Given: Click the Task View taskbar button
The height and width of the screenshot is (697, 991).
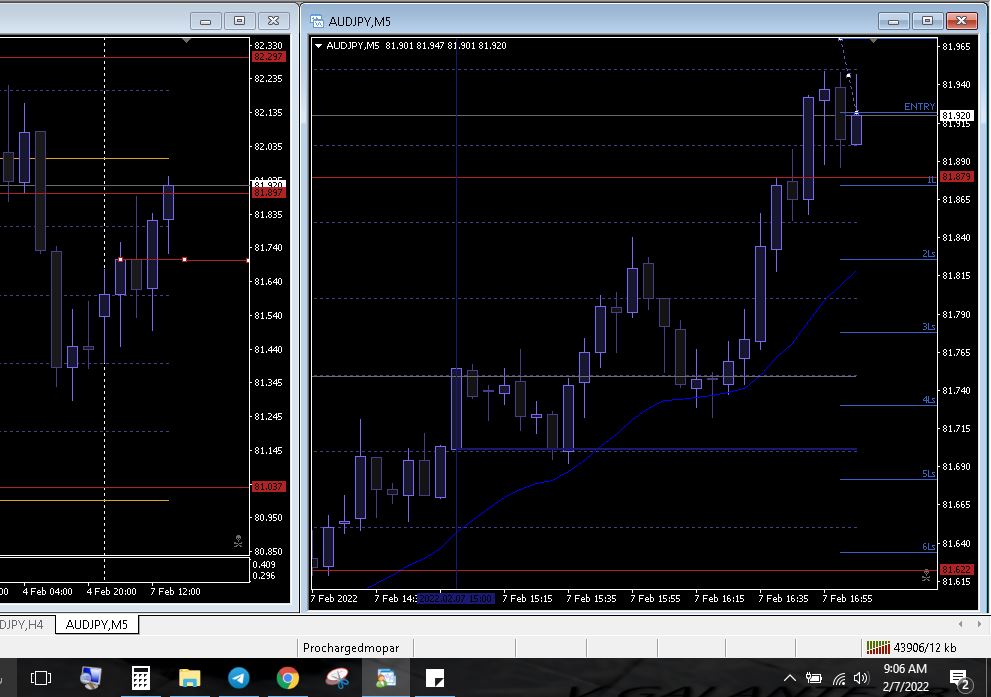Looking at the screenshot, I should click(x=41, y=679).
